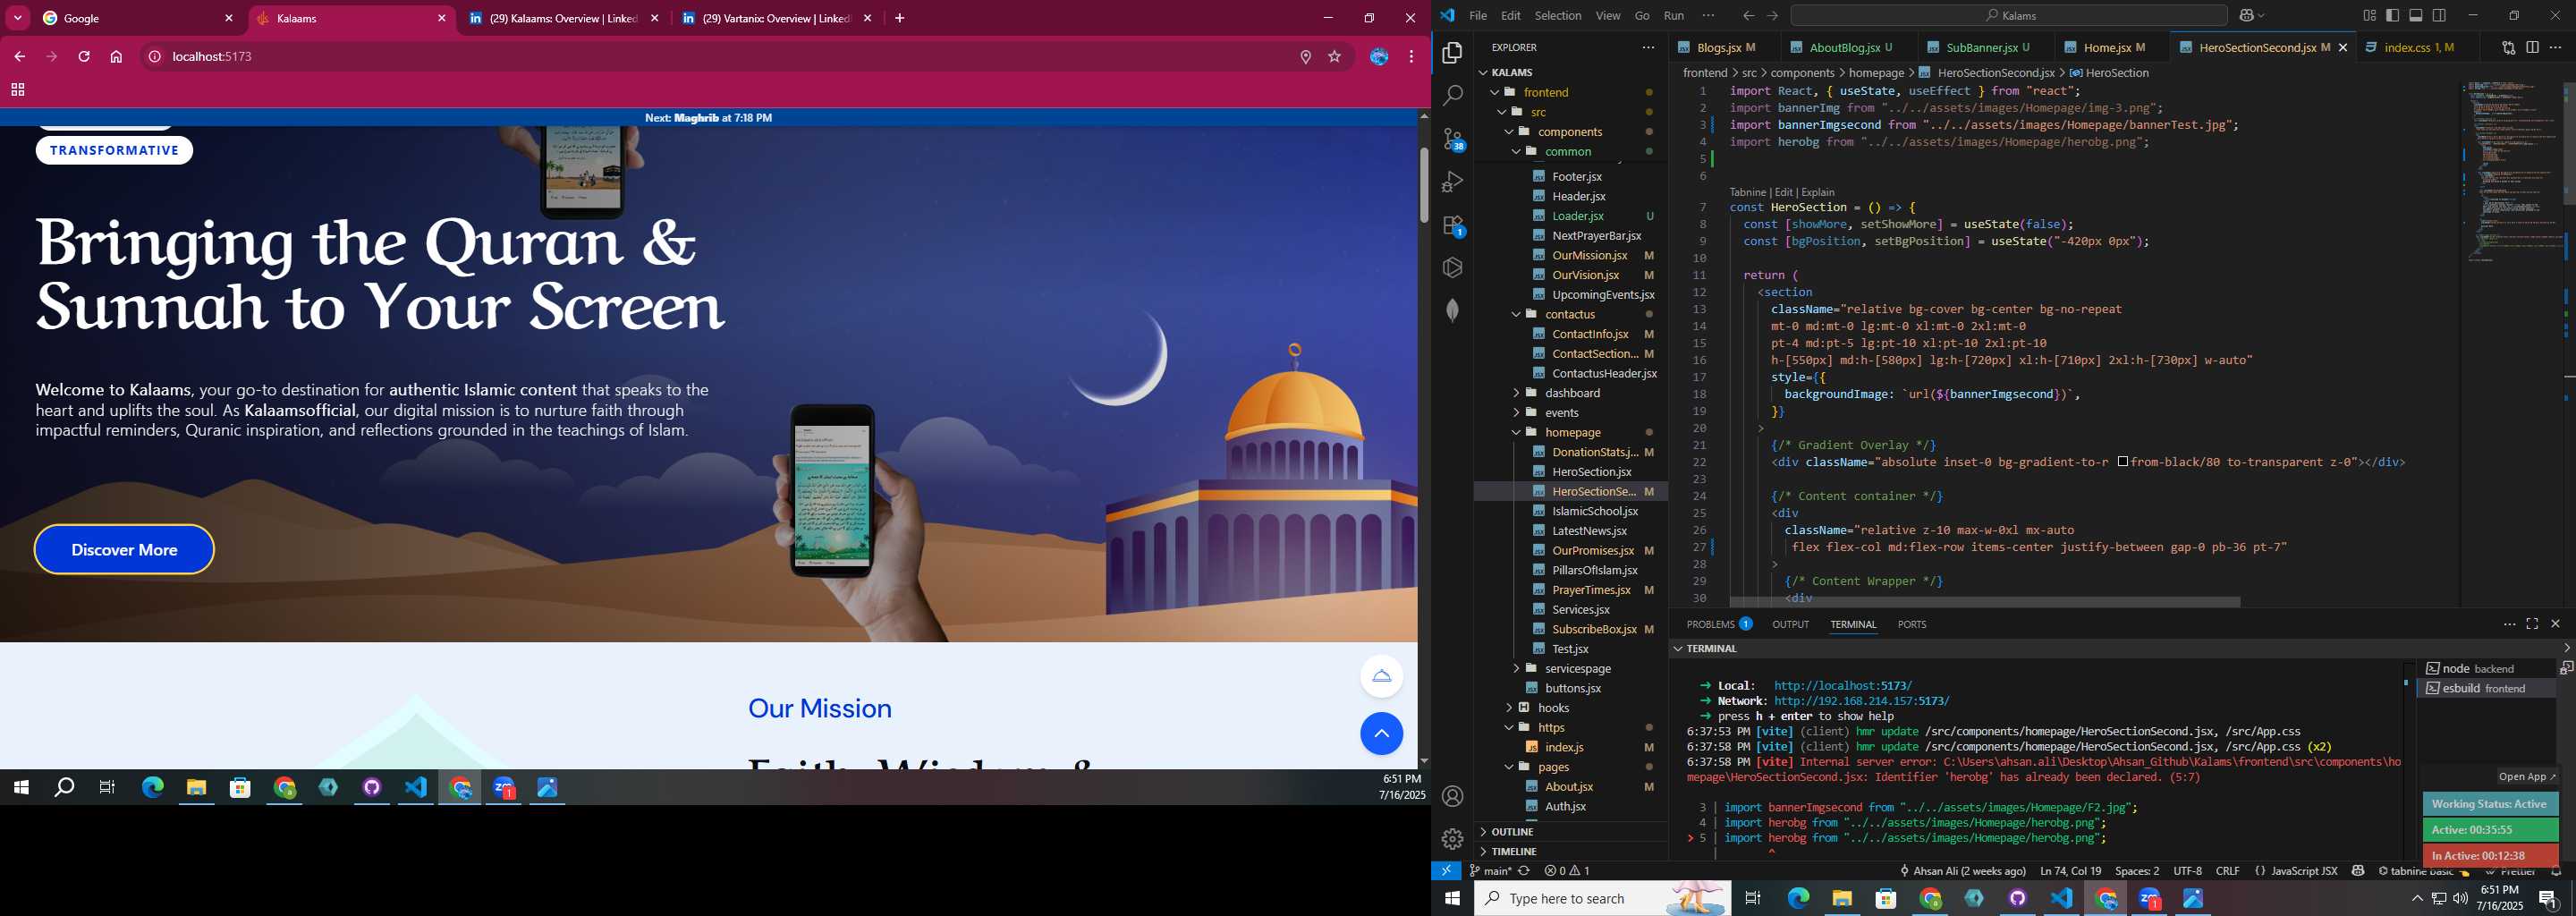
Task: Go back in VS Code navigation
Action: point(1748,16)
